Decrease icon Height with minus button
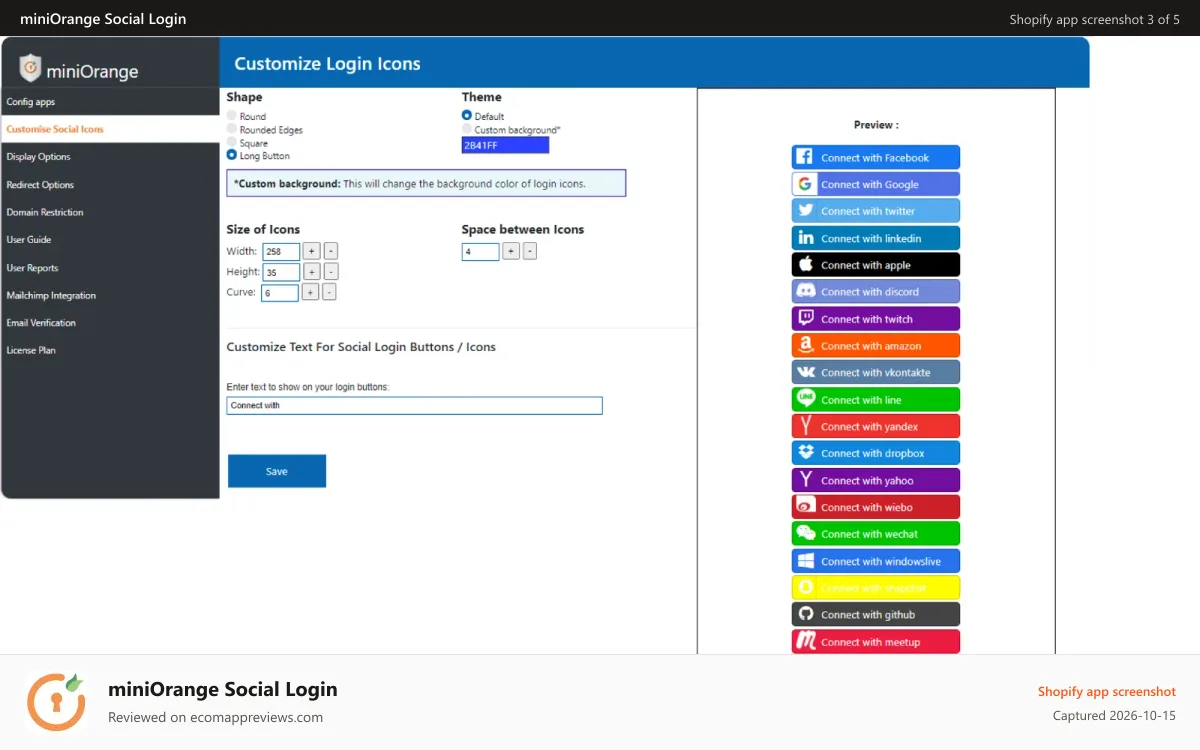This screenshot has width=1200, height=750. click(x=331, y=271)
